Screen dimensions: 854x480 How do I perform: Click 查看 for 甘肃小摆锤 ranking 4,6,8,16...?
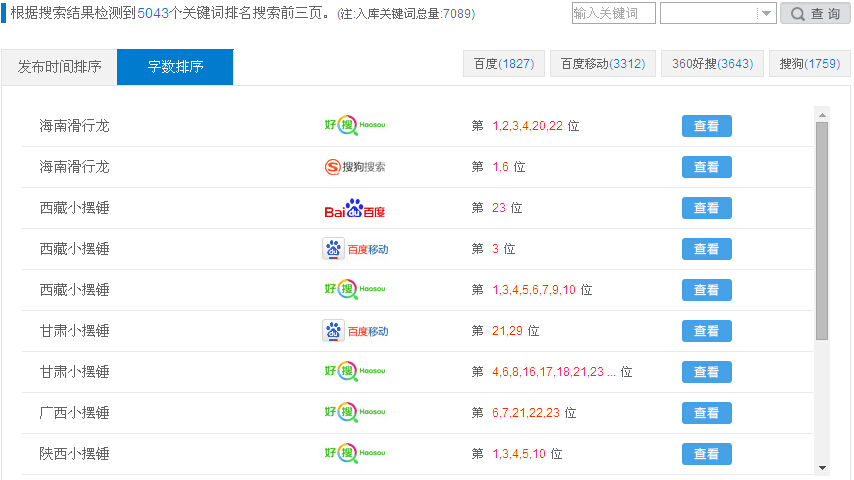pyautogui.click(x=706, y=372)
